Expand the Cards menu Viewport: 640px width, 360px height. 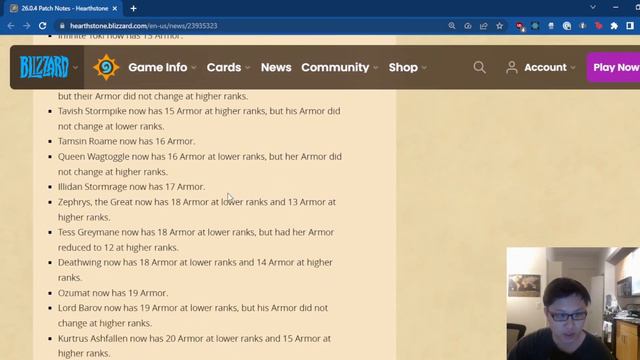[229, 67]
